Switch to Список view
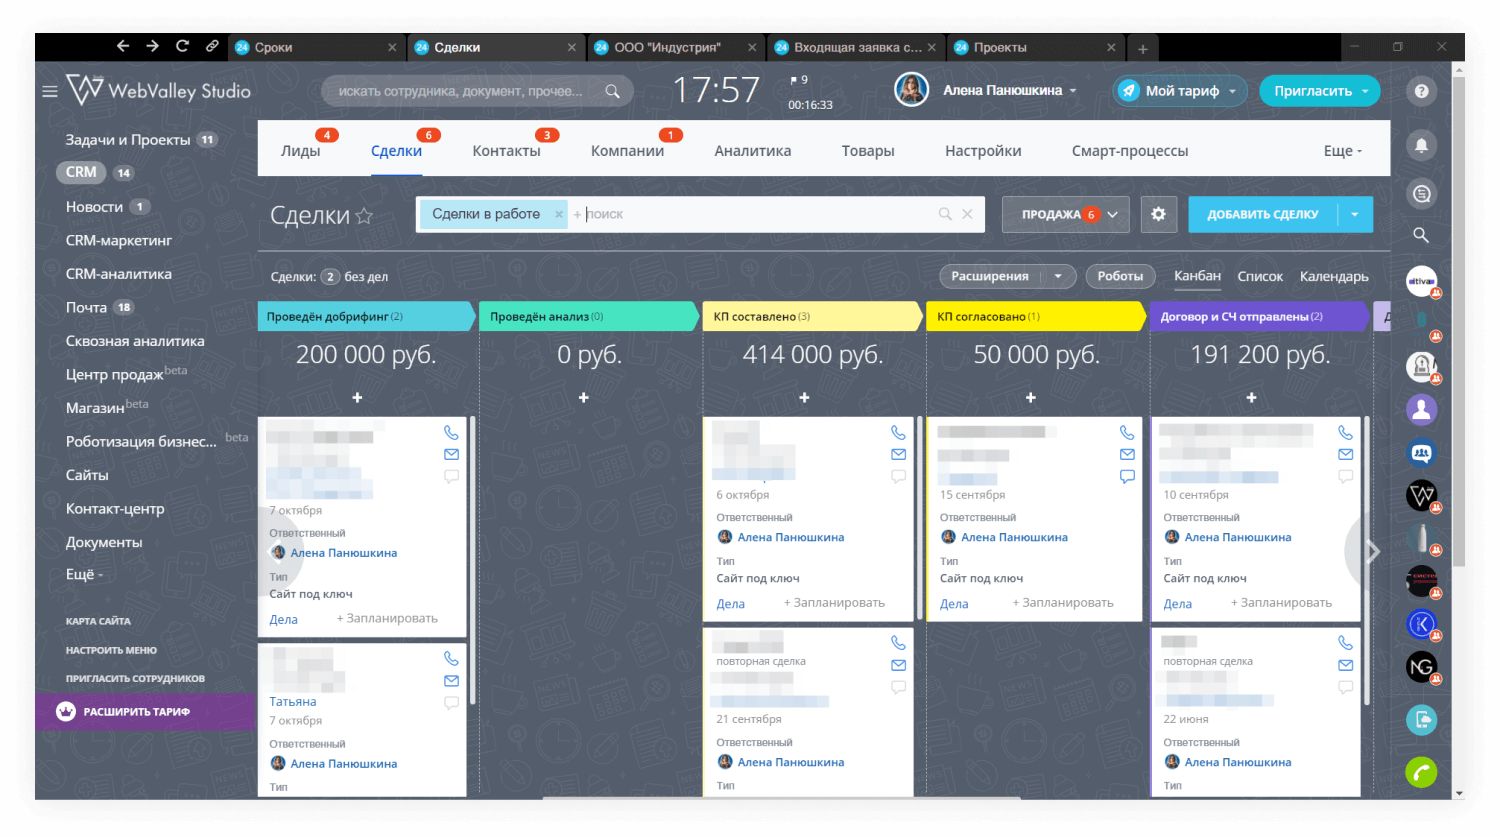 pos(1260,277)
